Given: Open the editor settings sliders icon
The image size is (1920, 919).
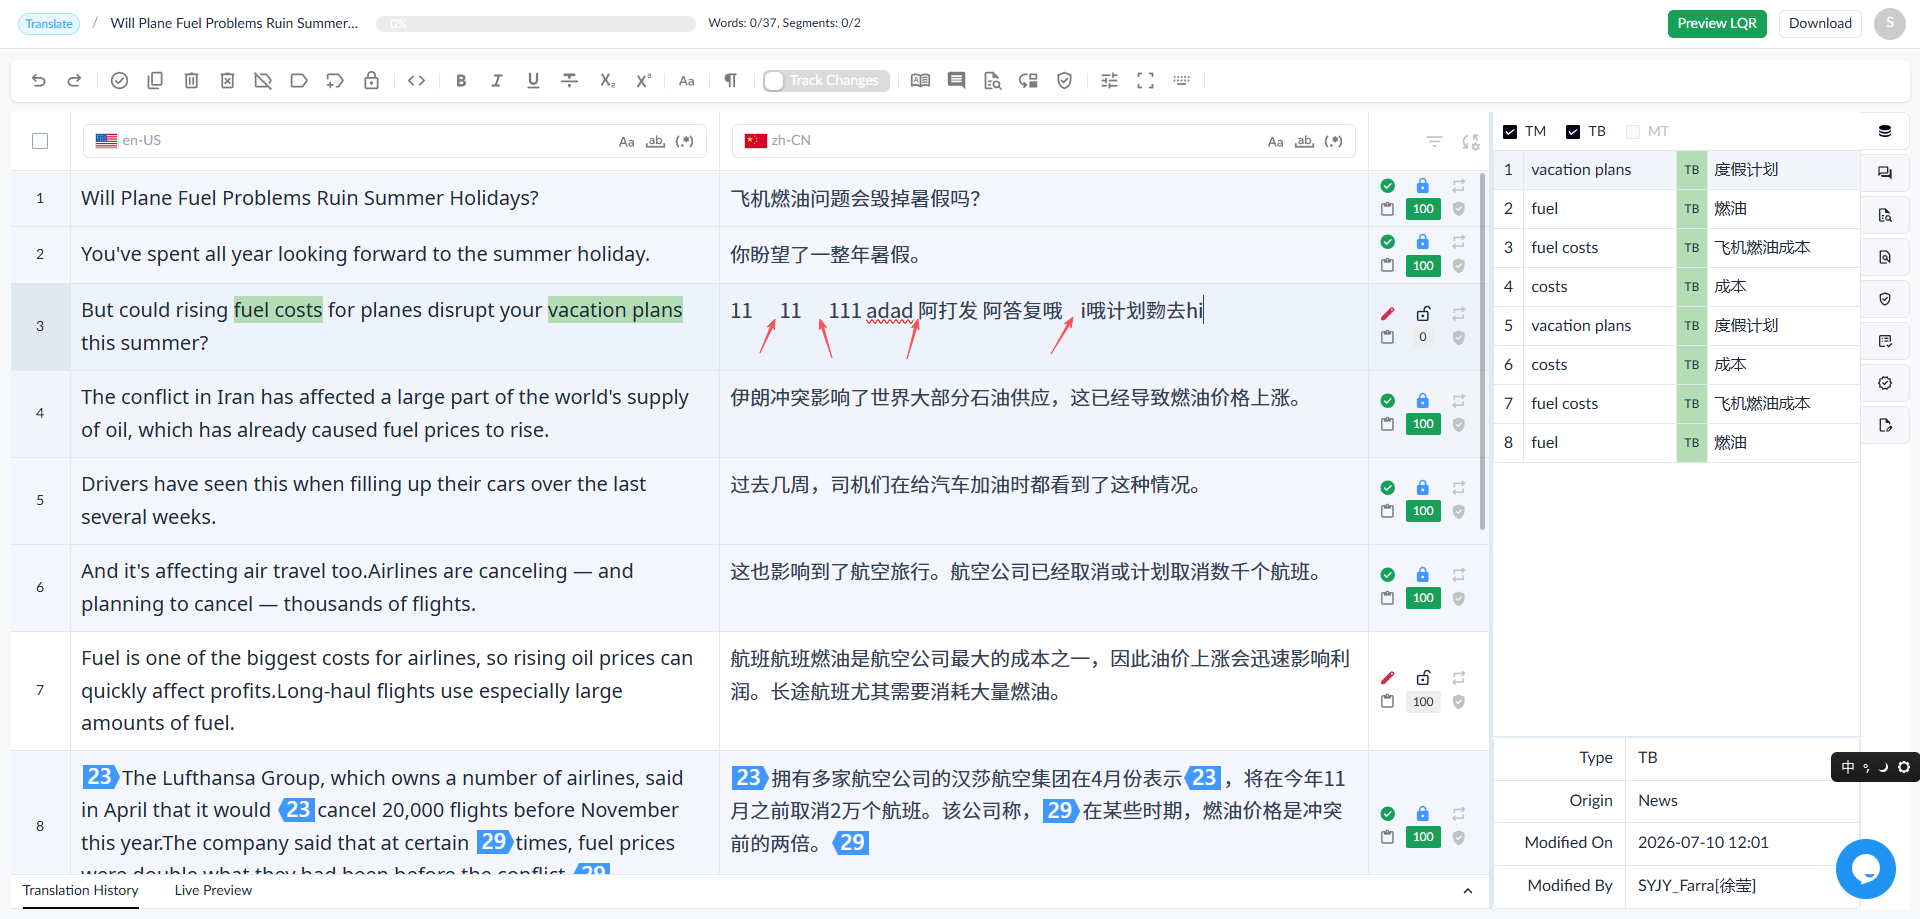Looking at the screenshot, I should point(1109,81).
